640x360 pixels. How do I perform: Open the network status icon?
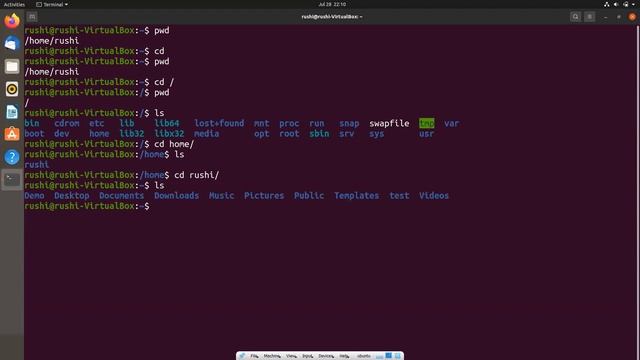tap(607, 4)
